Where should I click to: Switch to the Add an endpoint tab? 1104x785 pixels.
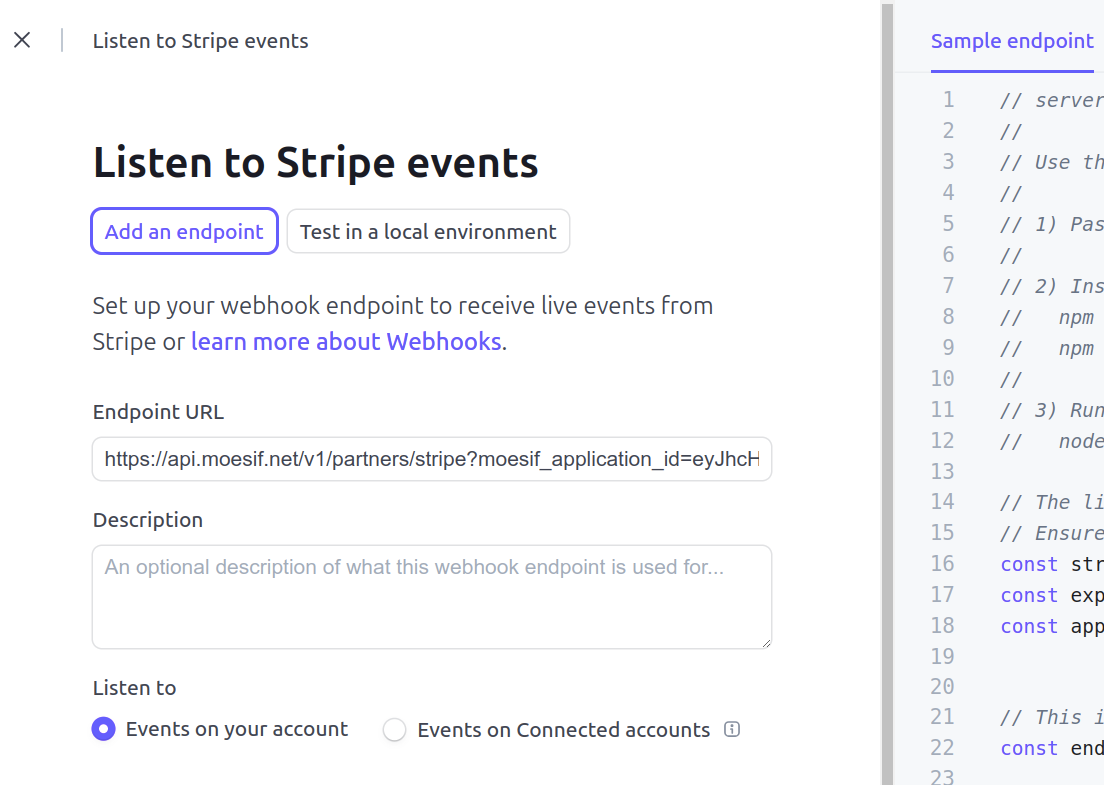[184, 231]
